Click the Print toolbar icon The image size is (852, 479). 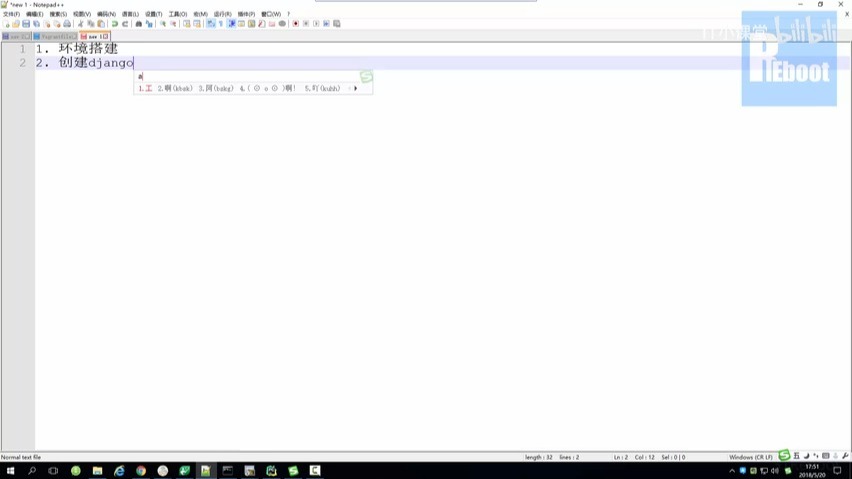pos(67,23)
